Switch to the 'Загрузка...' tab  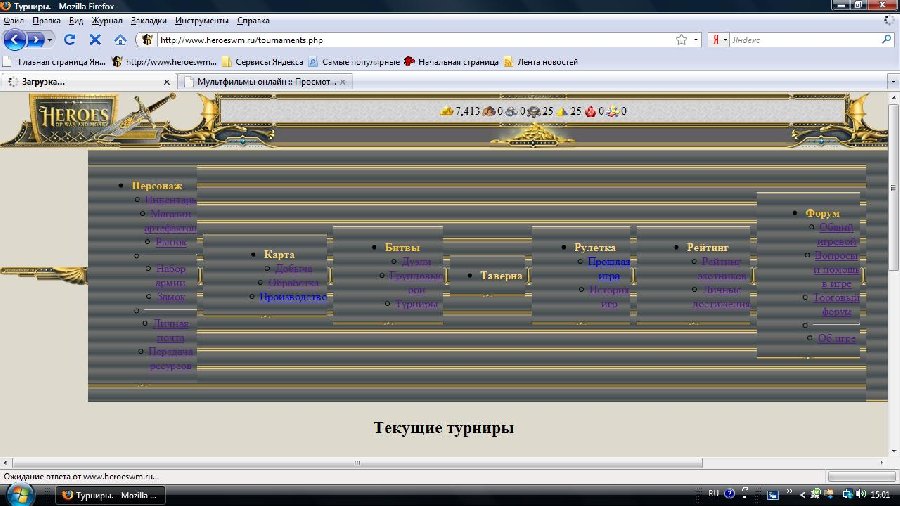(89, 82)
